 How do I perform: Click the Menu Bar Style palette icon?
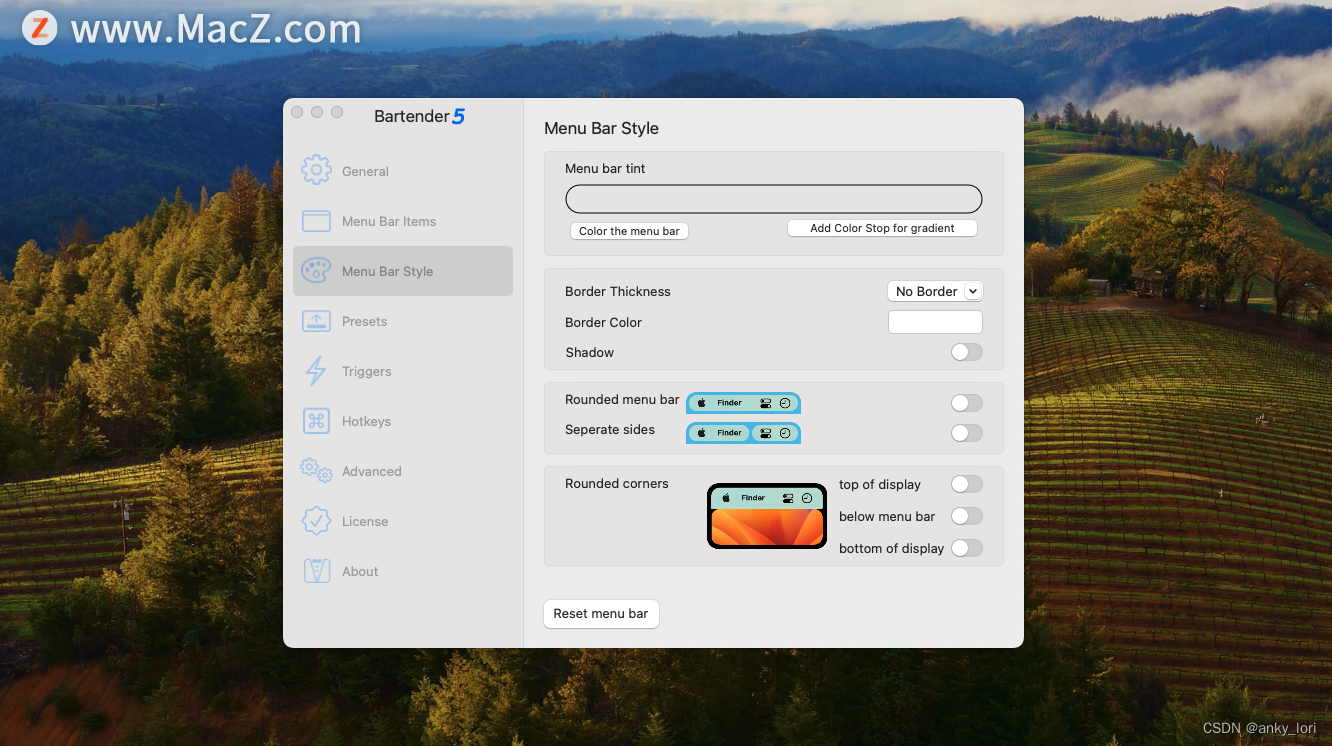click(x=316, y=271)
